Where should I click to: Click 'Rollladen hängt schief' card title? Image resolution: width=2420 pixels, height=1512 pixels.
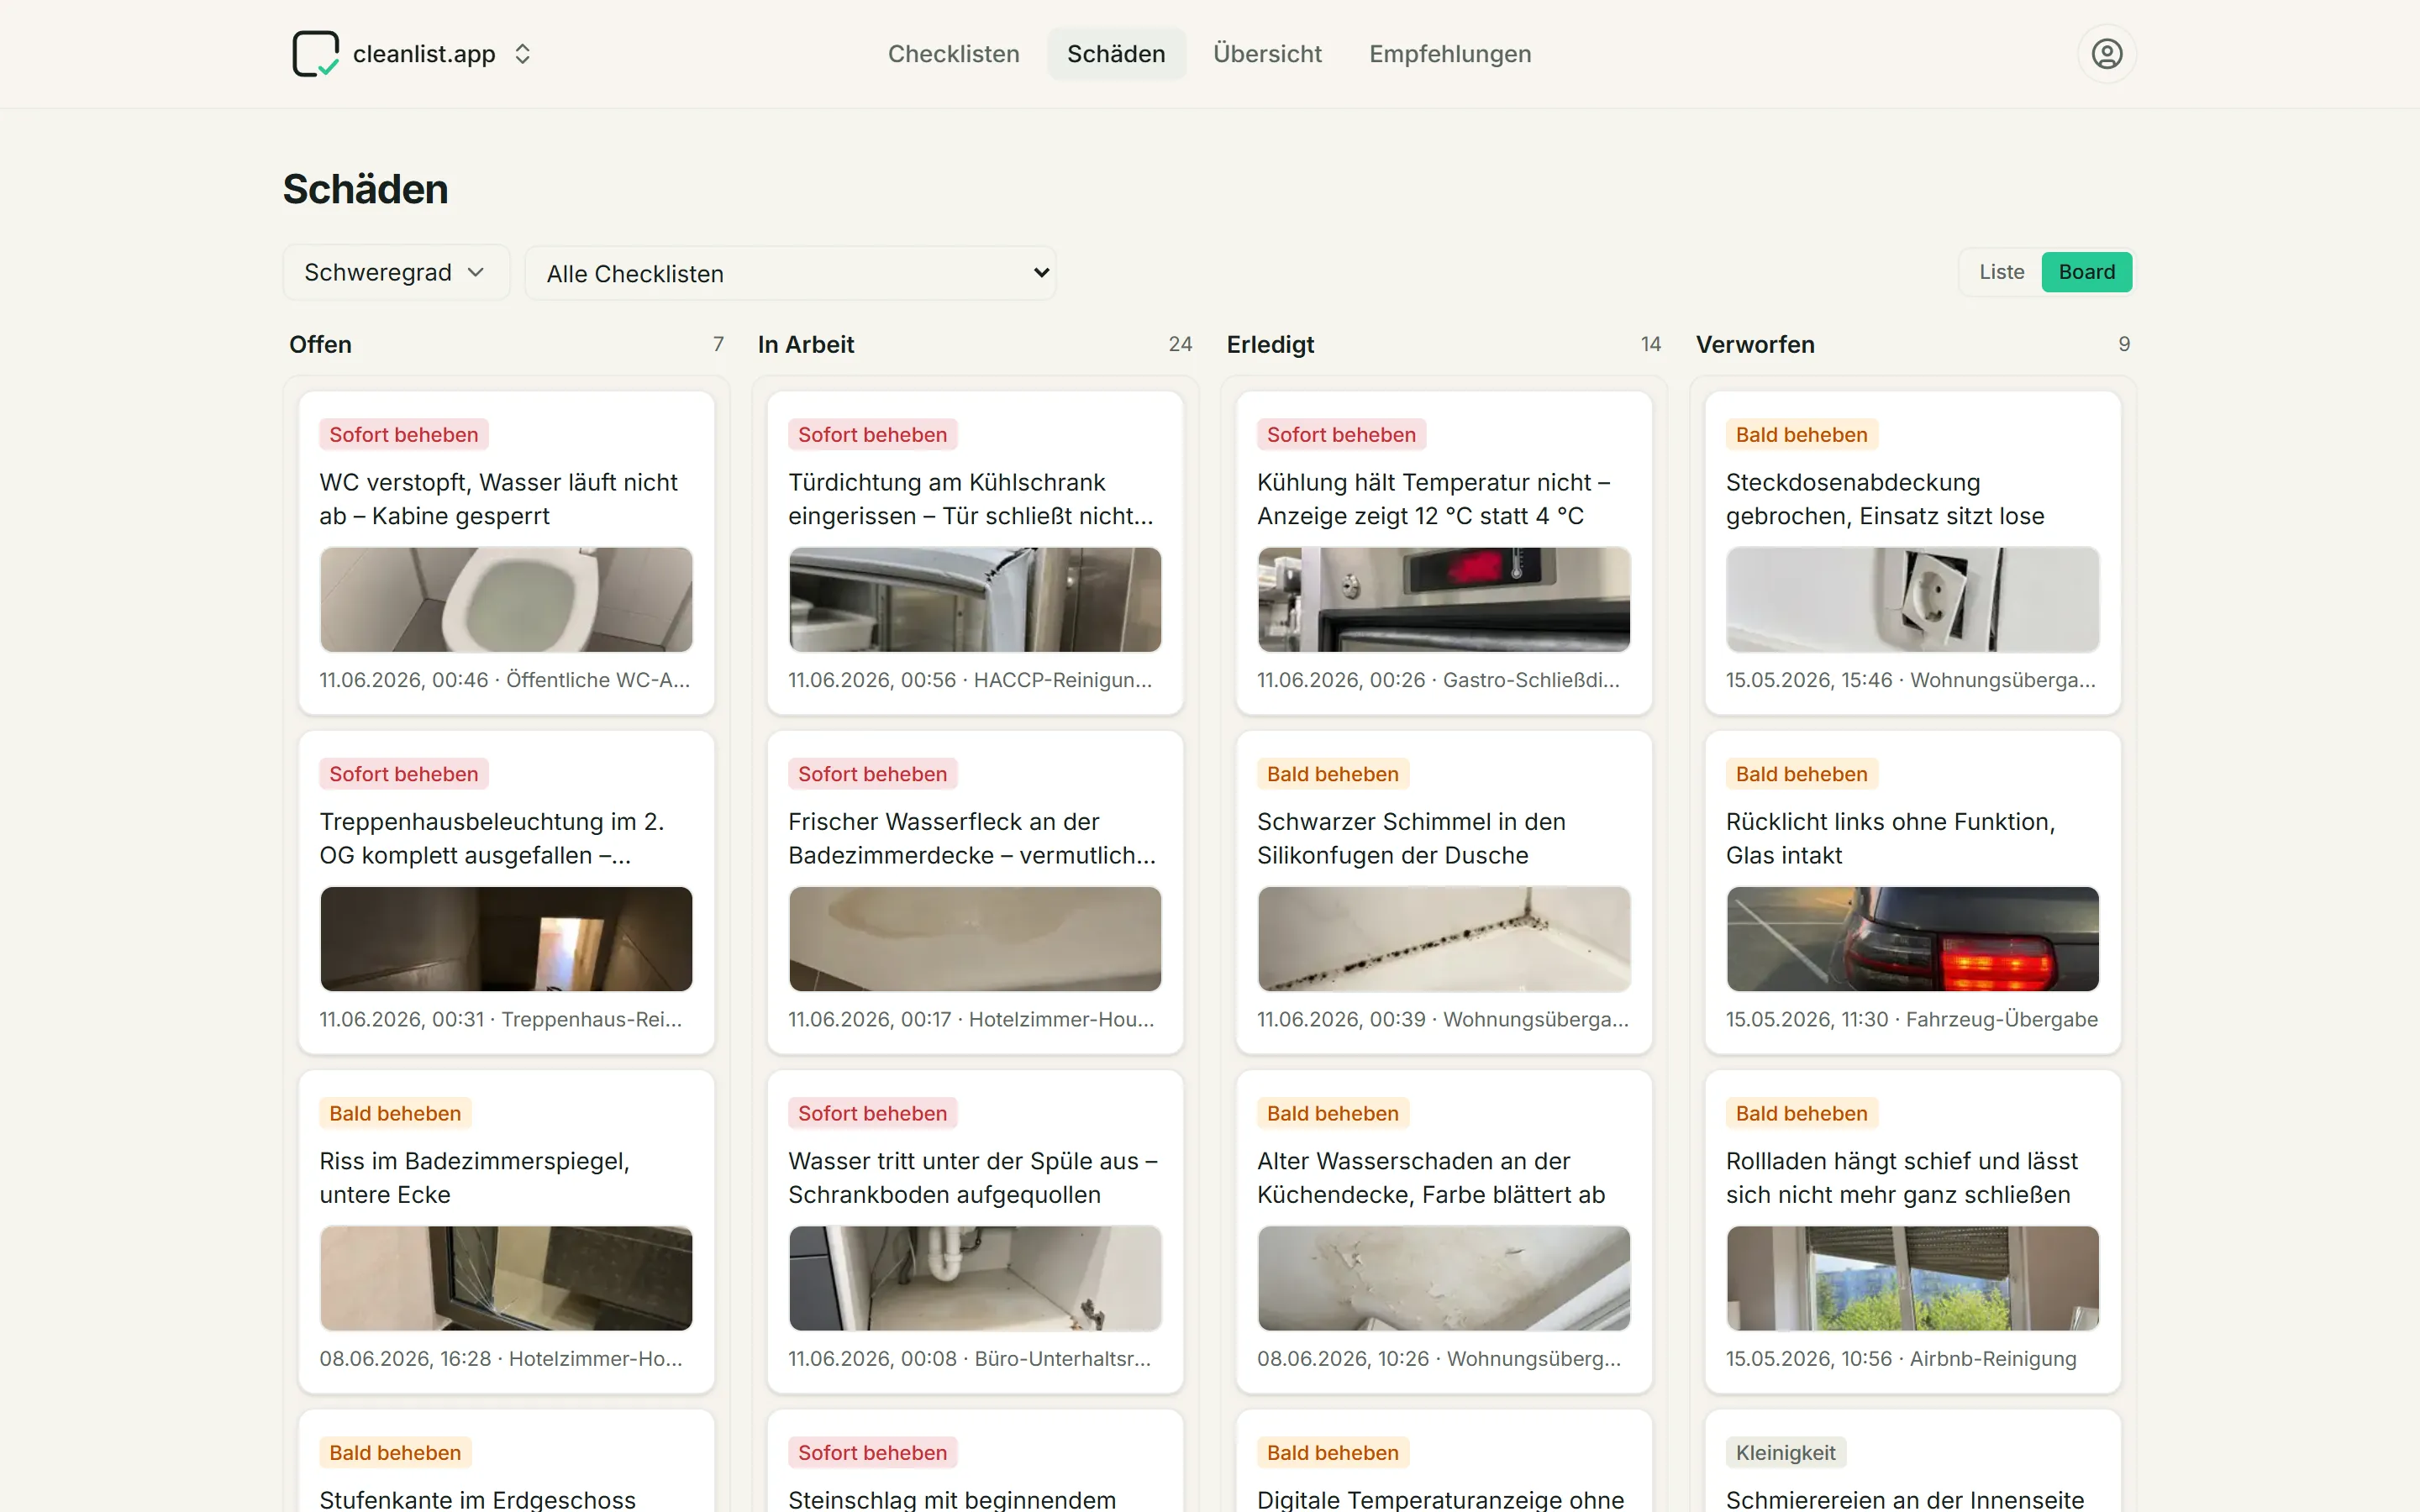click(1901, 1178)
